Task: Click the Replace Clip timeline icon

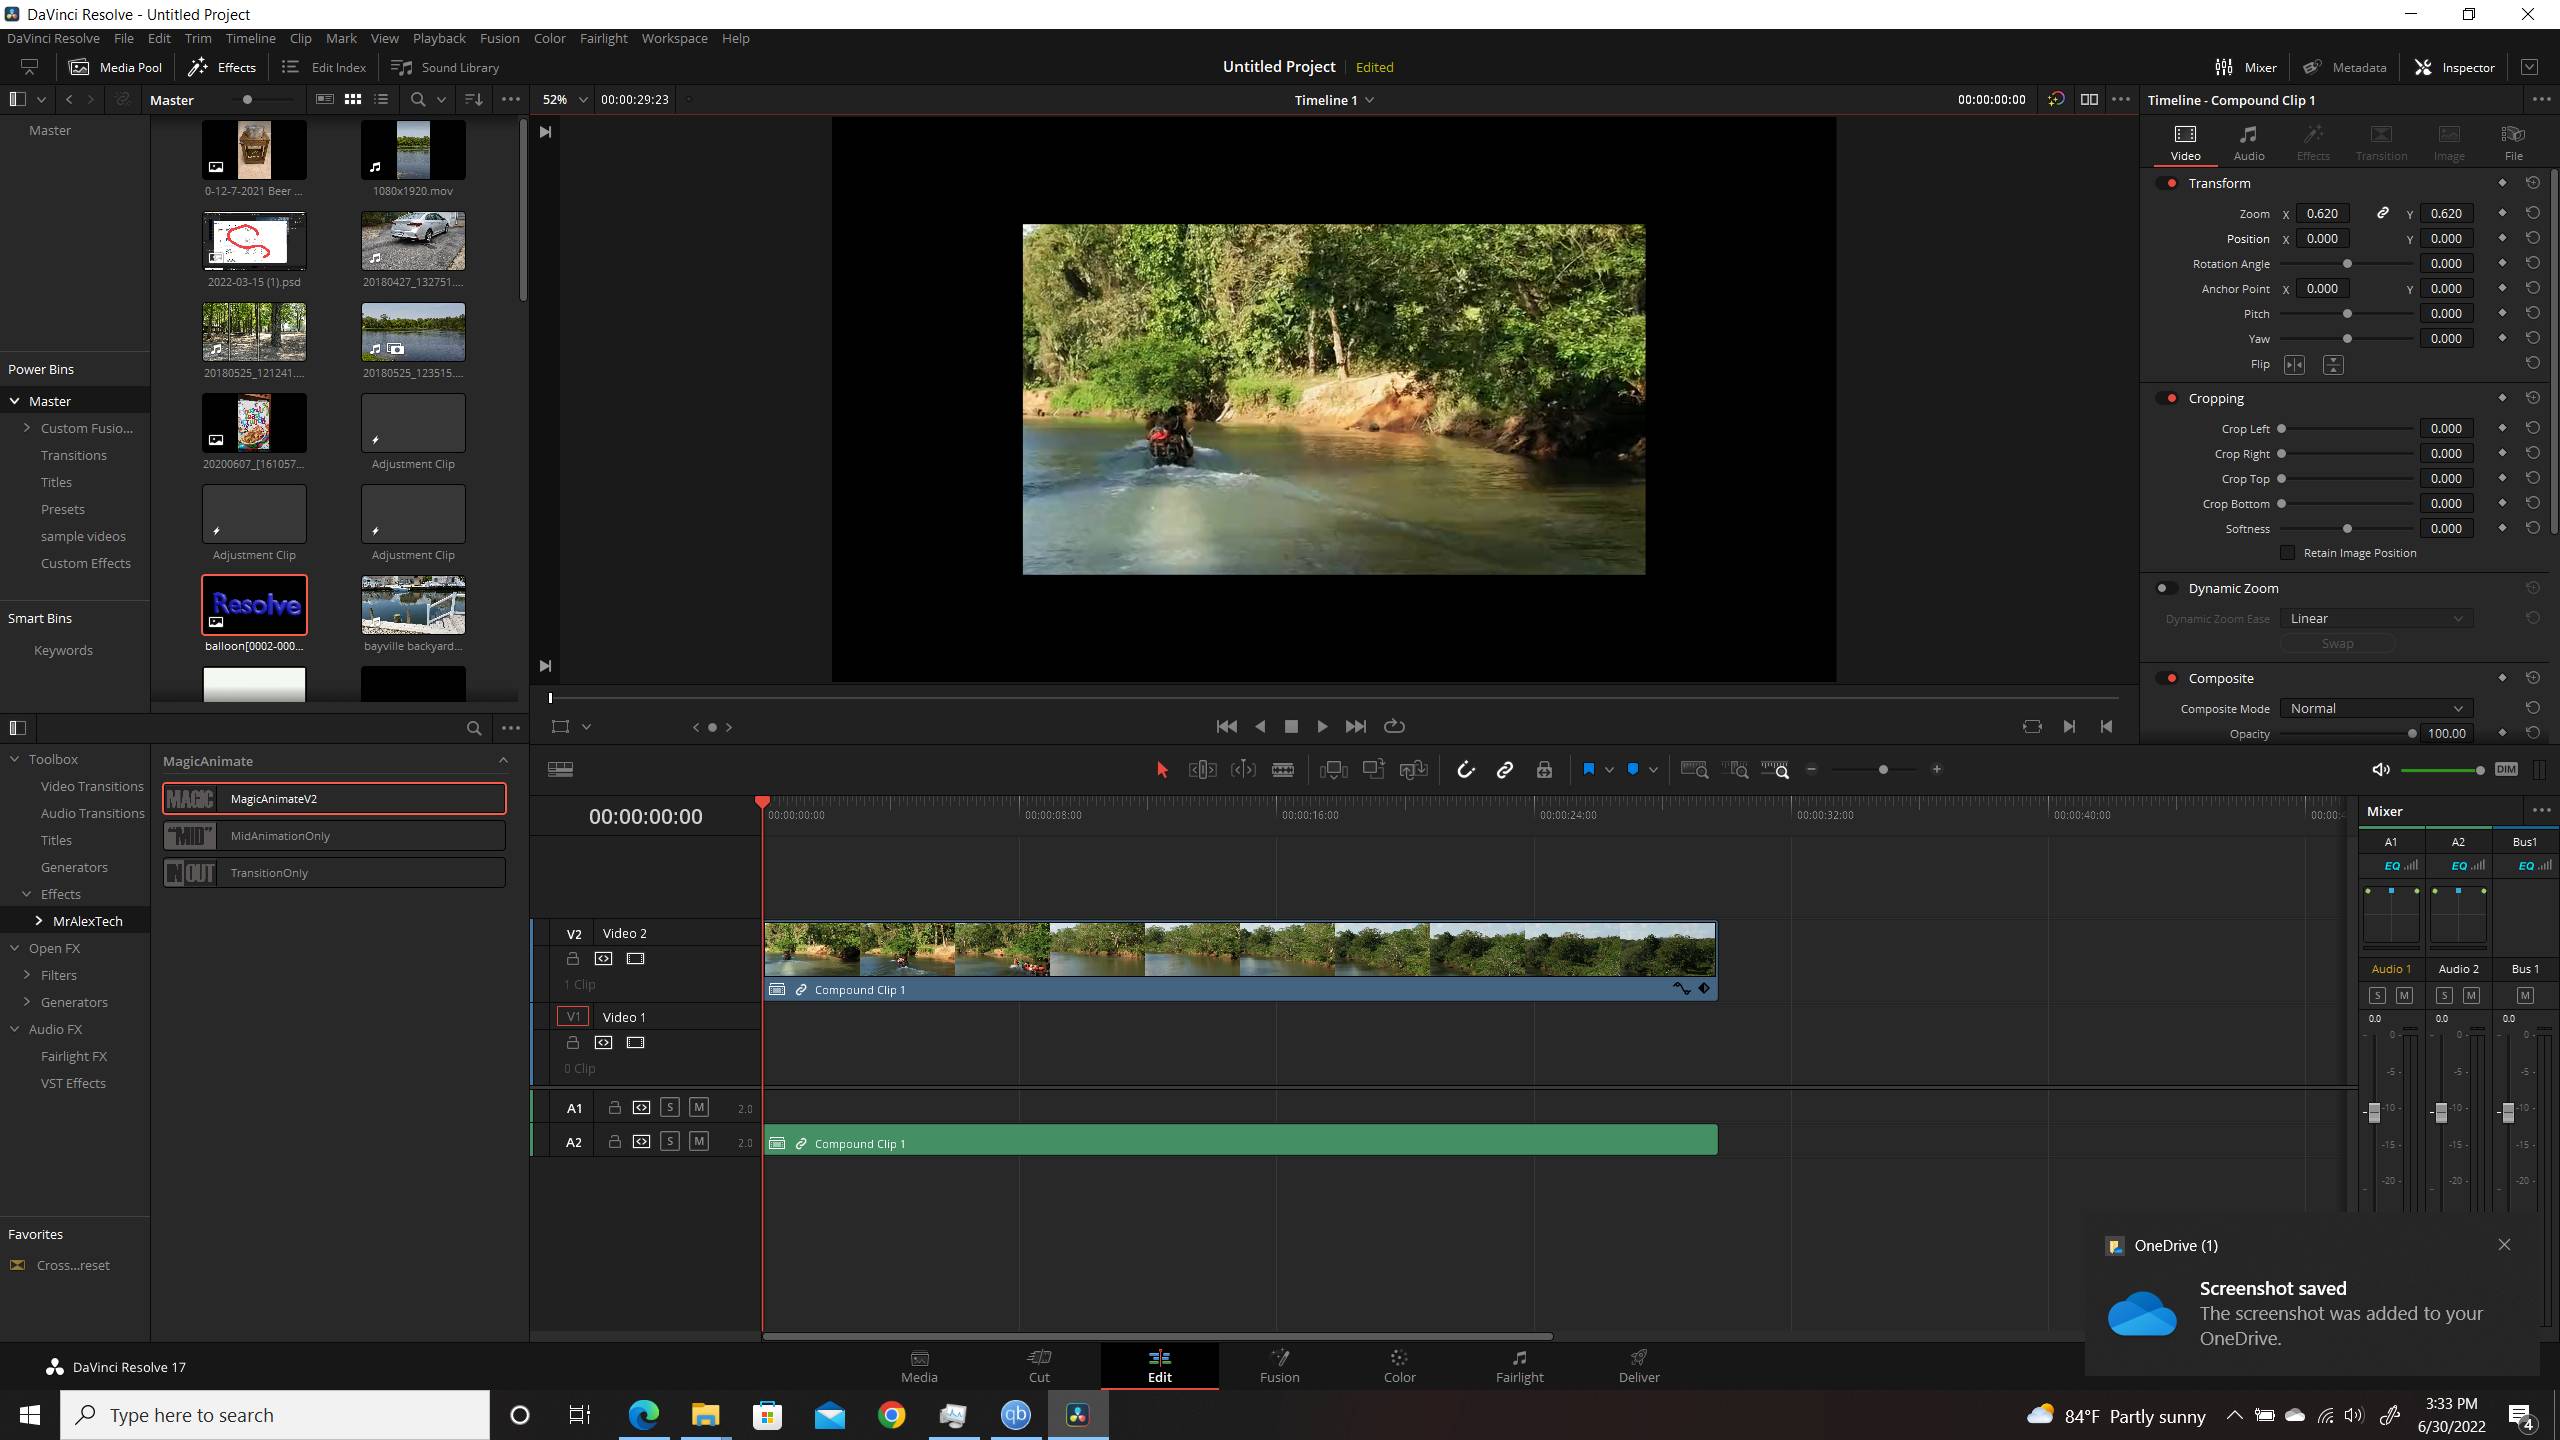Action: click(x=1413, y=769)
